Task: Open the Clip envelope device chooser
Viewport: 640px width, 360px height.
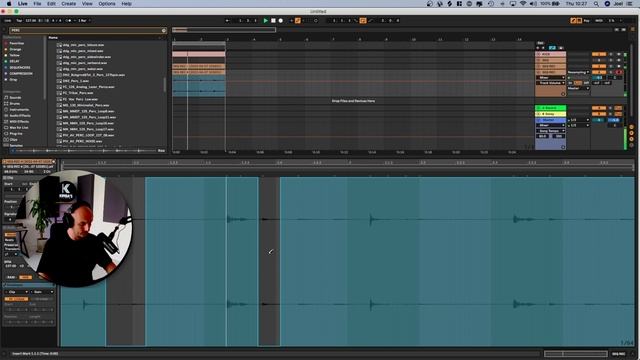Action: pyautogui.click(x=17, y=292)
